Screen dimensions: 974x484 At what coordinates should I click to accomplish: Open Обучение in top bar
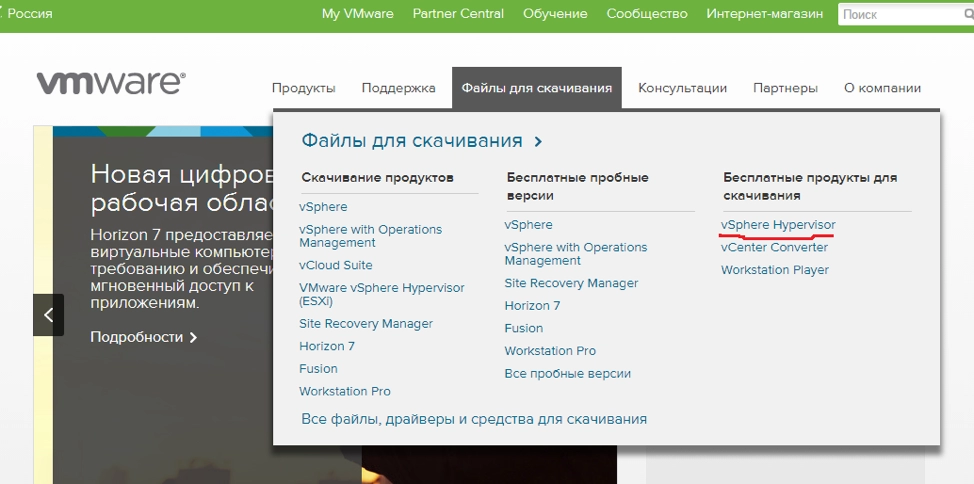click(x=555, y=14)
